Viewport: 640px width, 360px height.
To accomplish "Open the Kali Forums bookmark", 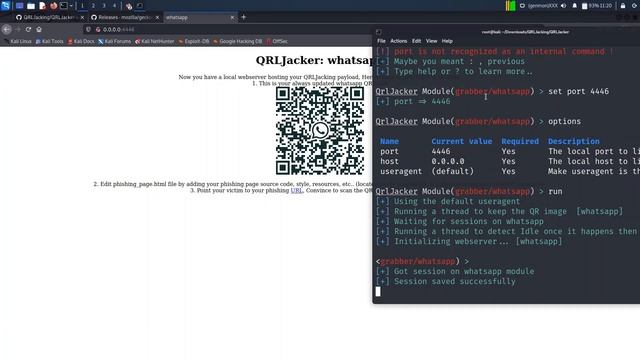I will coord(115,41).
